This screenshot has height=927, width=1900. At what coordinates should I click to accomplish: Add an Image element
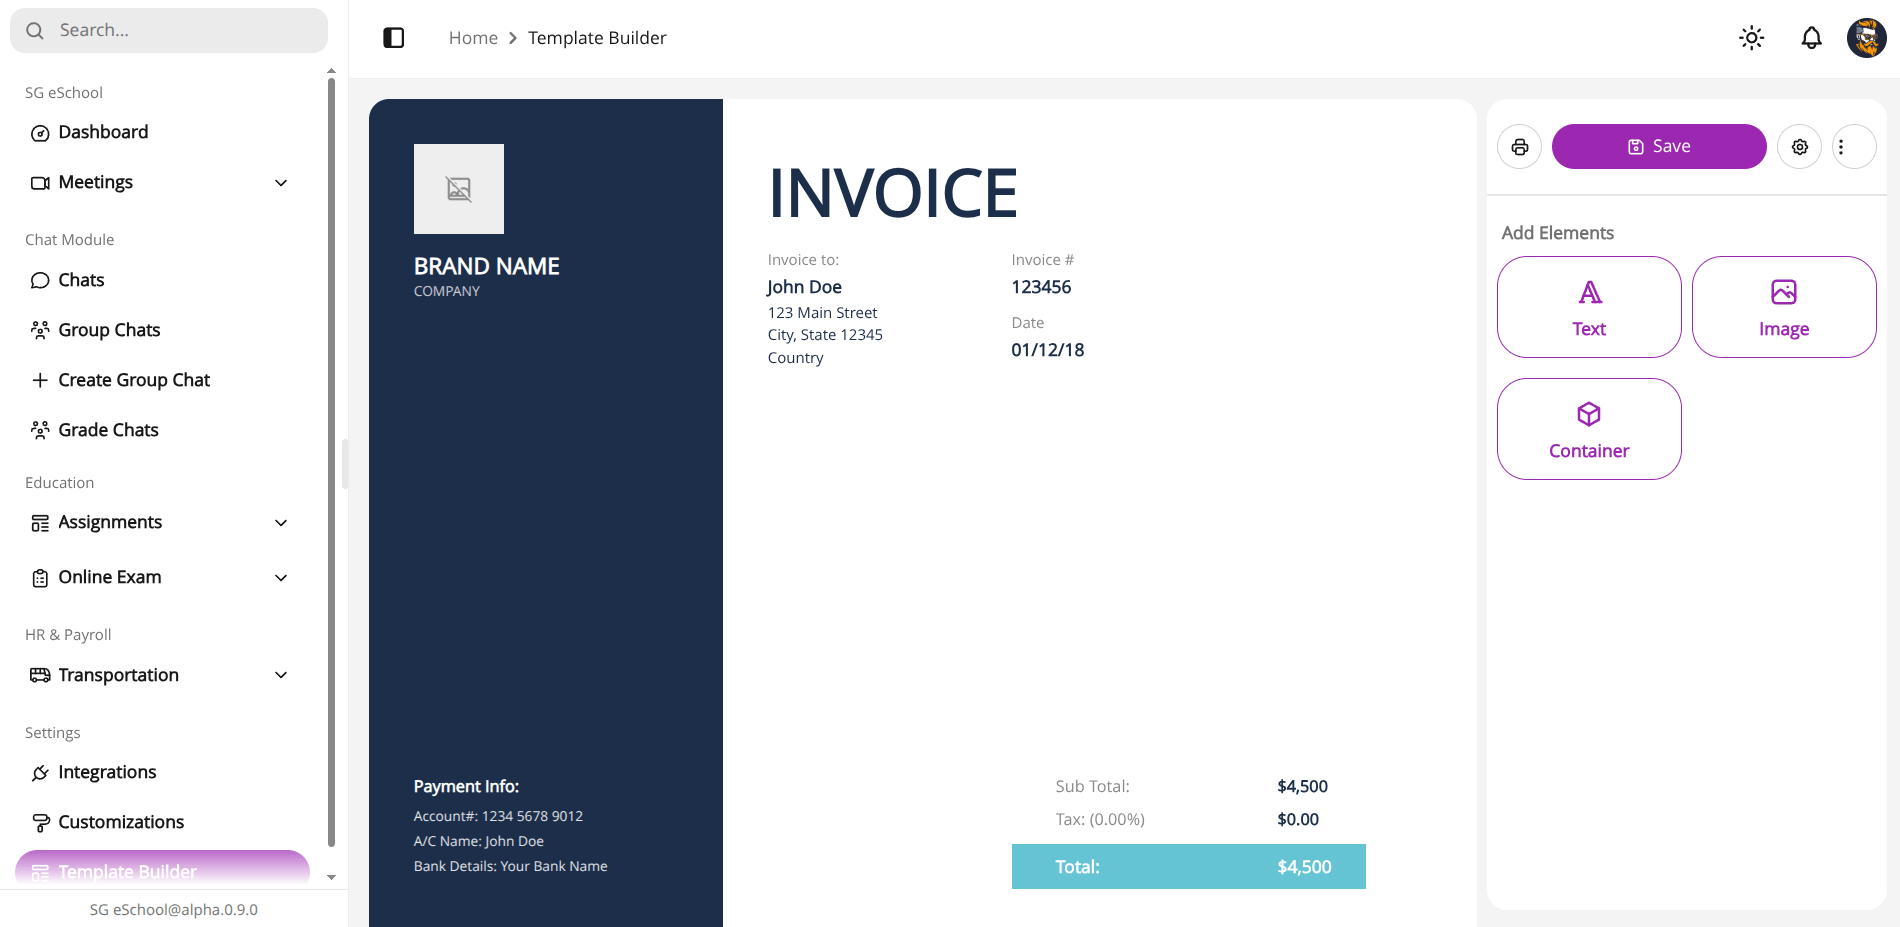(1784, 307)
